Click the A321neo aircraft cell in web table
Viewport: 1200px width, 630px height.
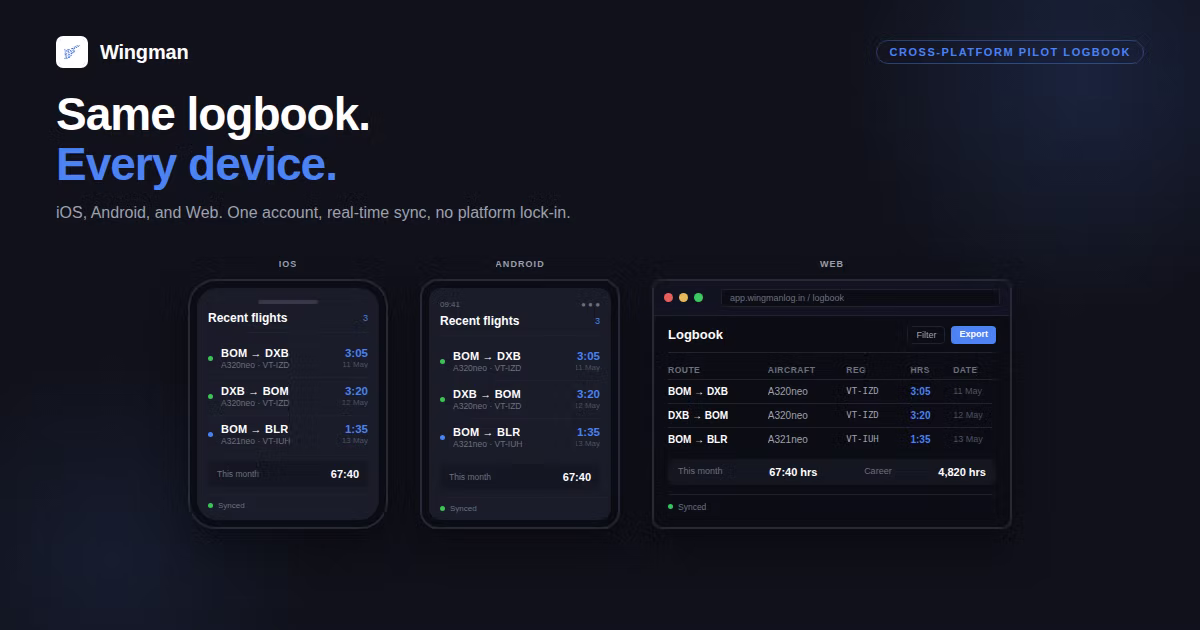coord(788,439)
